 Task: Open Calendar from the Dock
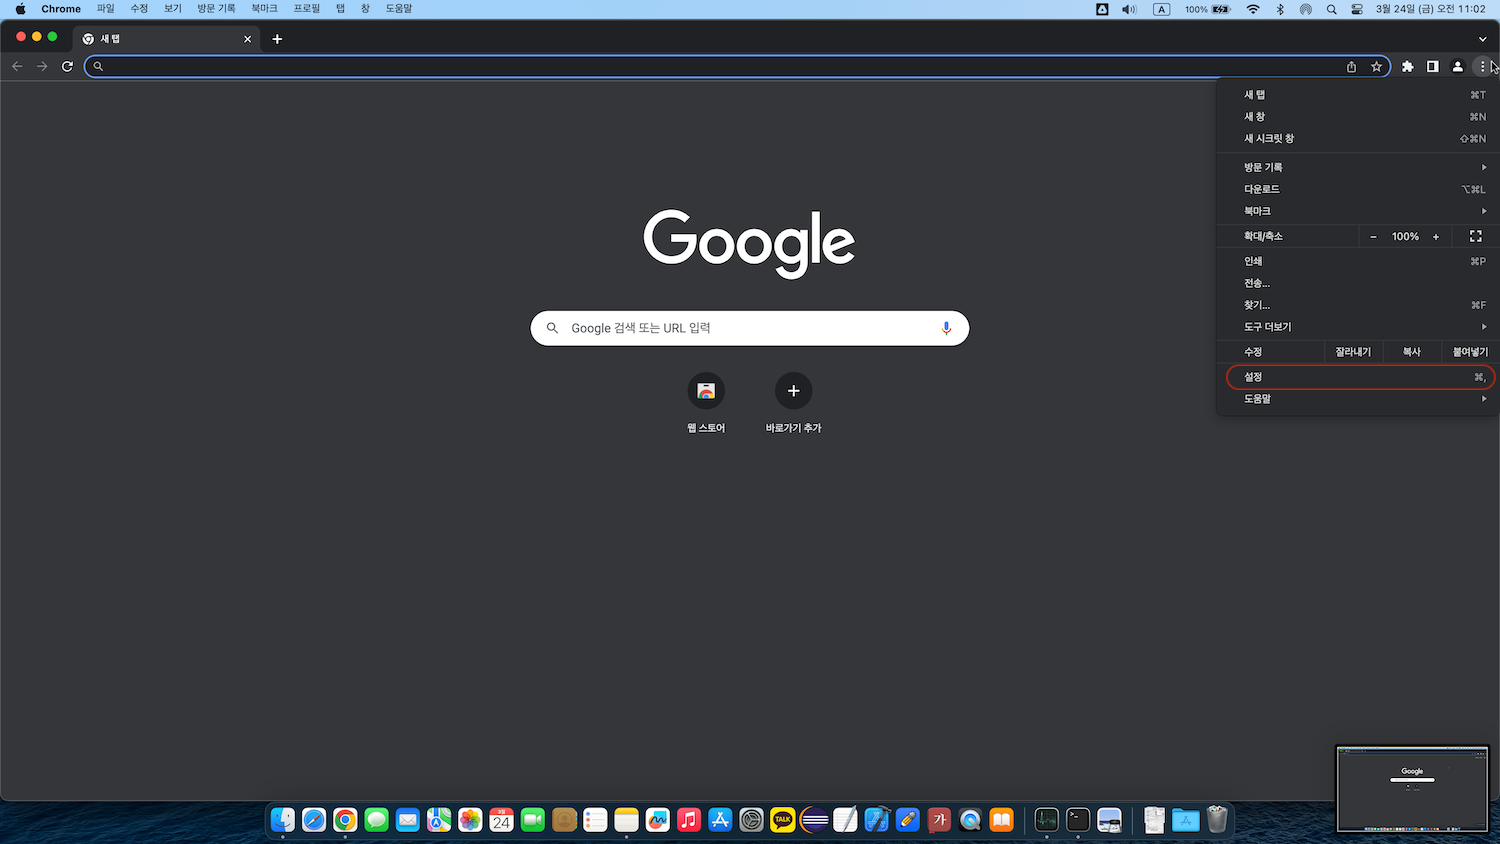(x=501, y=820)
